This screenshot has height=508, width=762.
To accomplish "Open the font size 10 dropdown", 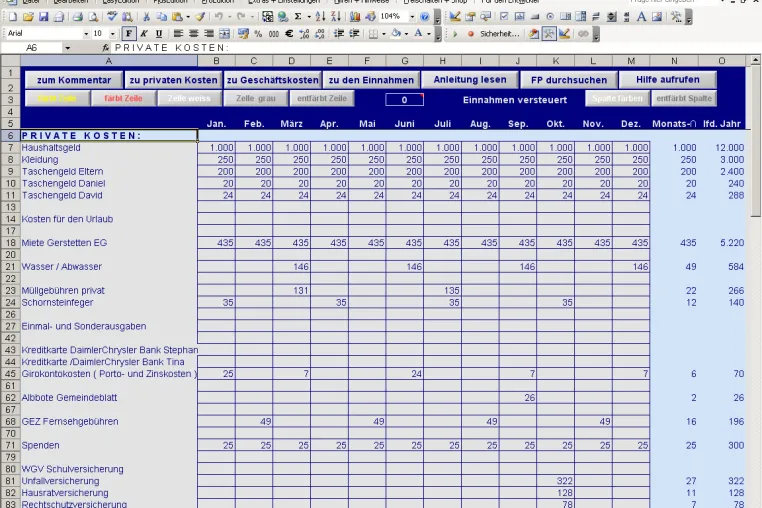I will [112, 34].
